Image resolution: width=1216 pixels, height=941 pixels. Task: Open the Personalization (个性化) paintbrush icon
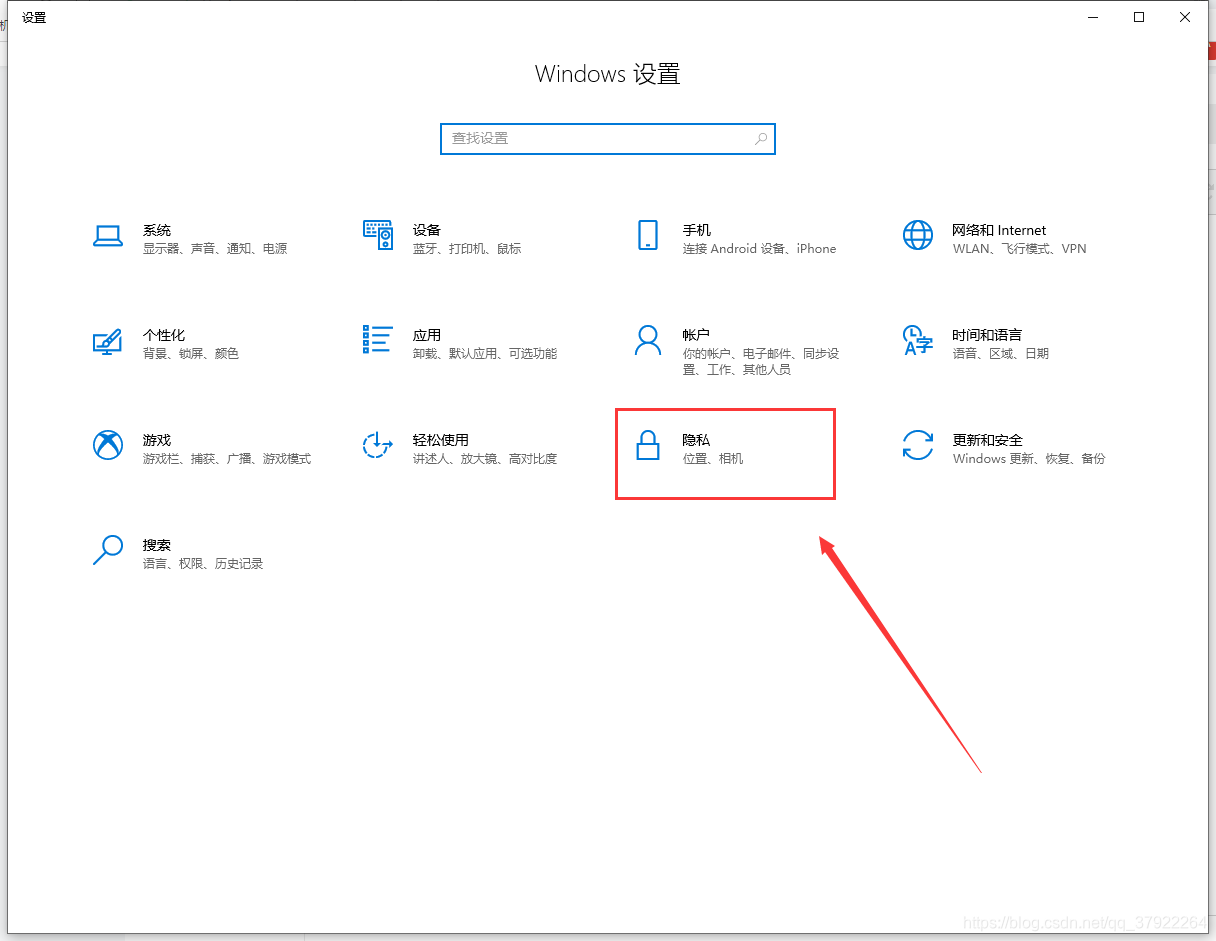(107, 341)
